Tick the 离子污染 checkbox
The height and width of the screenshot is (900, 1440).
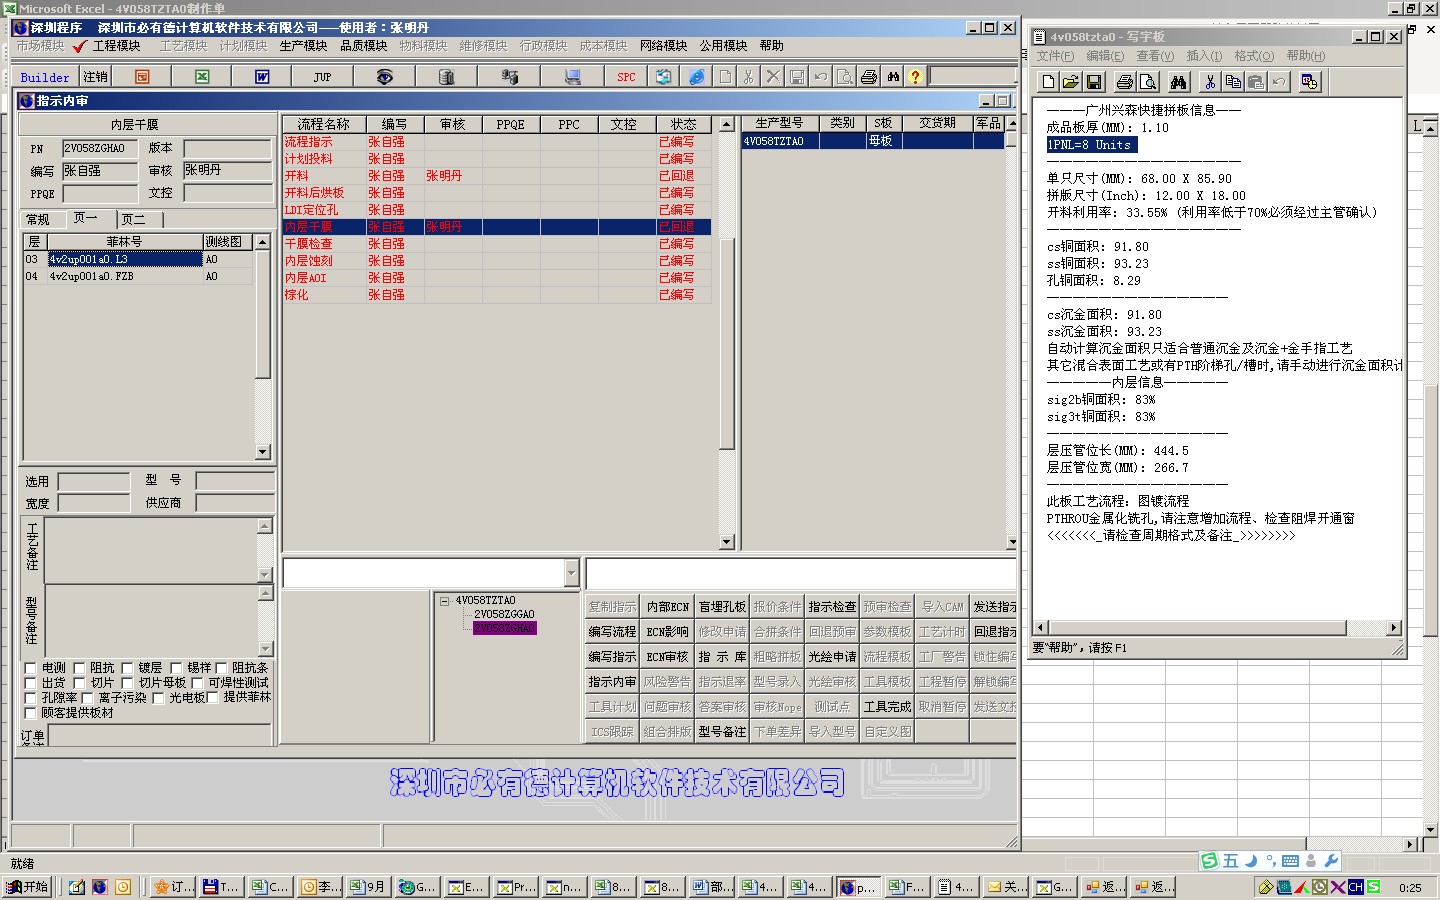click(x=87, y=698)
